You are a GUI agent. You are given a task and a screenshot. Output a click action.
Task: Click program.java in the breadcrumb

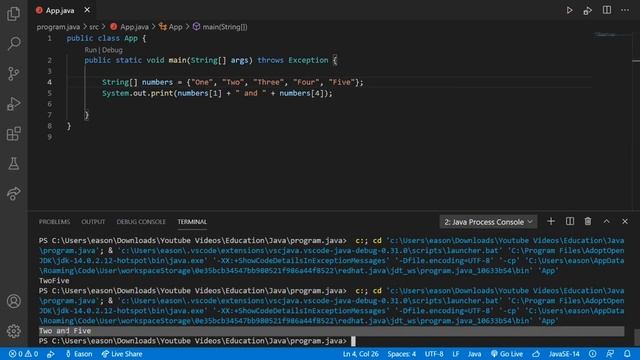58,27
